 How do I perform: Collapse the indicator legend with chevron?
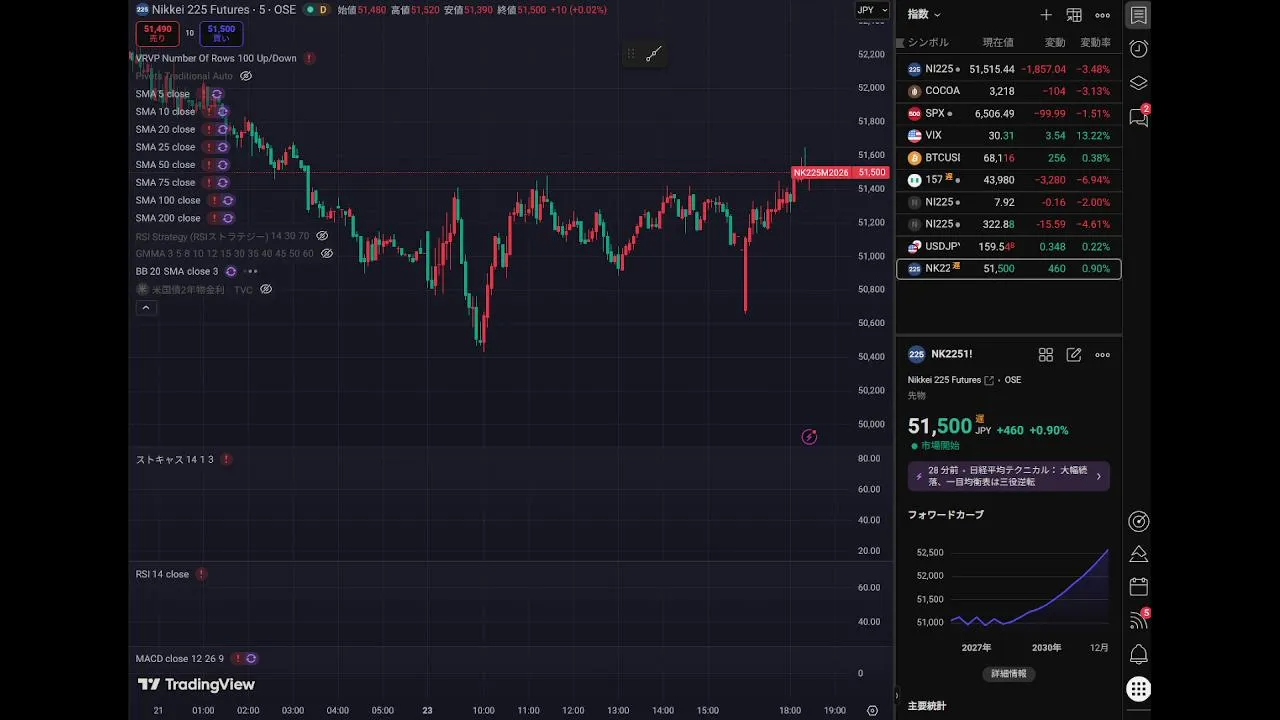coord(146,308)
